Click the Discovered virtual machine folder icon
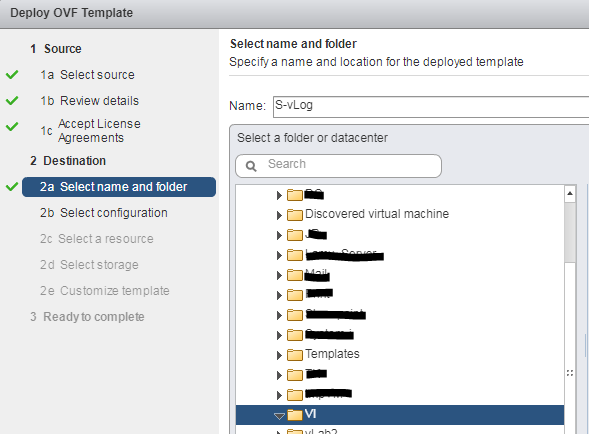 click(295, 215)
